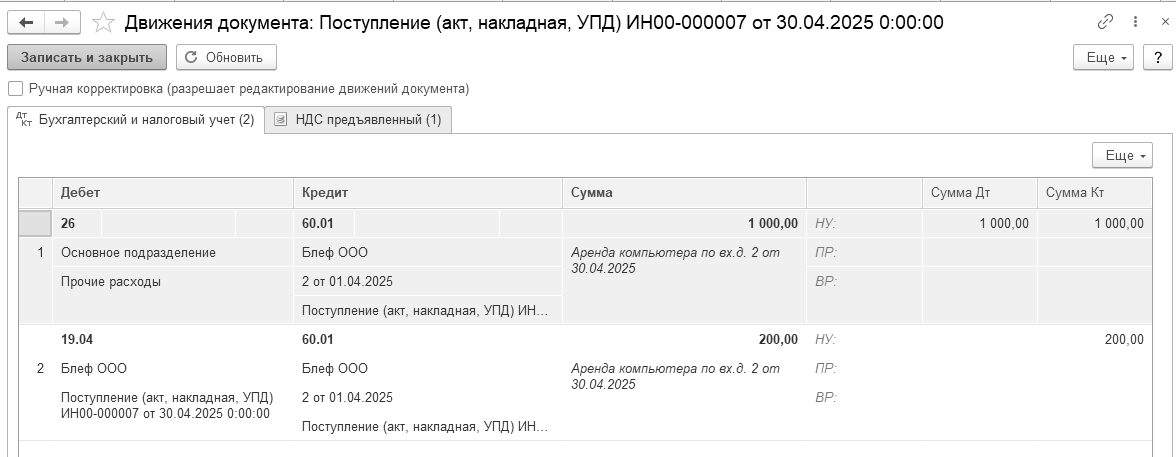The image size is (1176, 457).
Task: Close the document movements window
Action: click(x=1164, y=23)
